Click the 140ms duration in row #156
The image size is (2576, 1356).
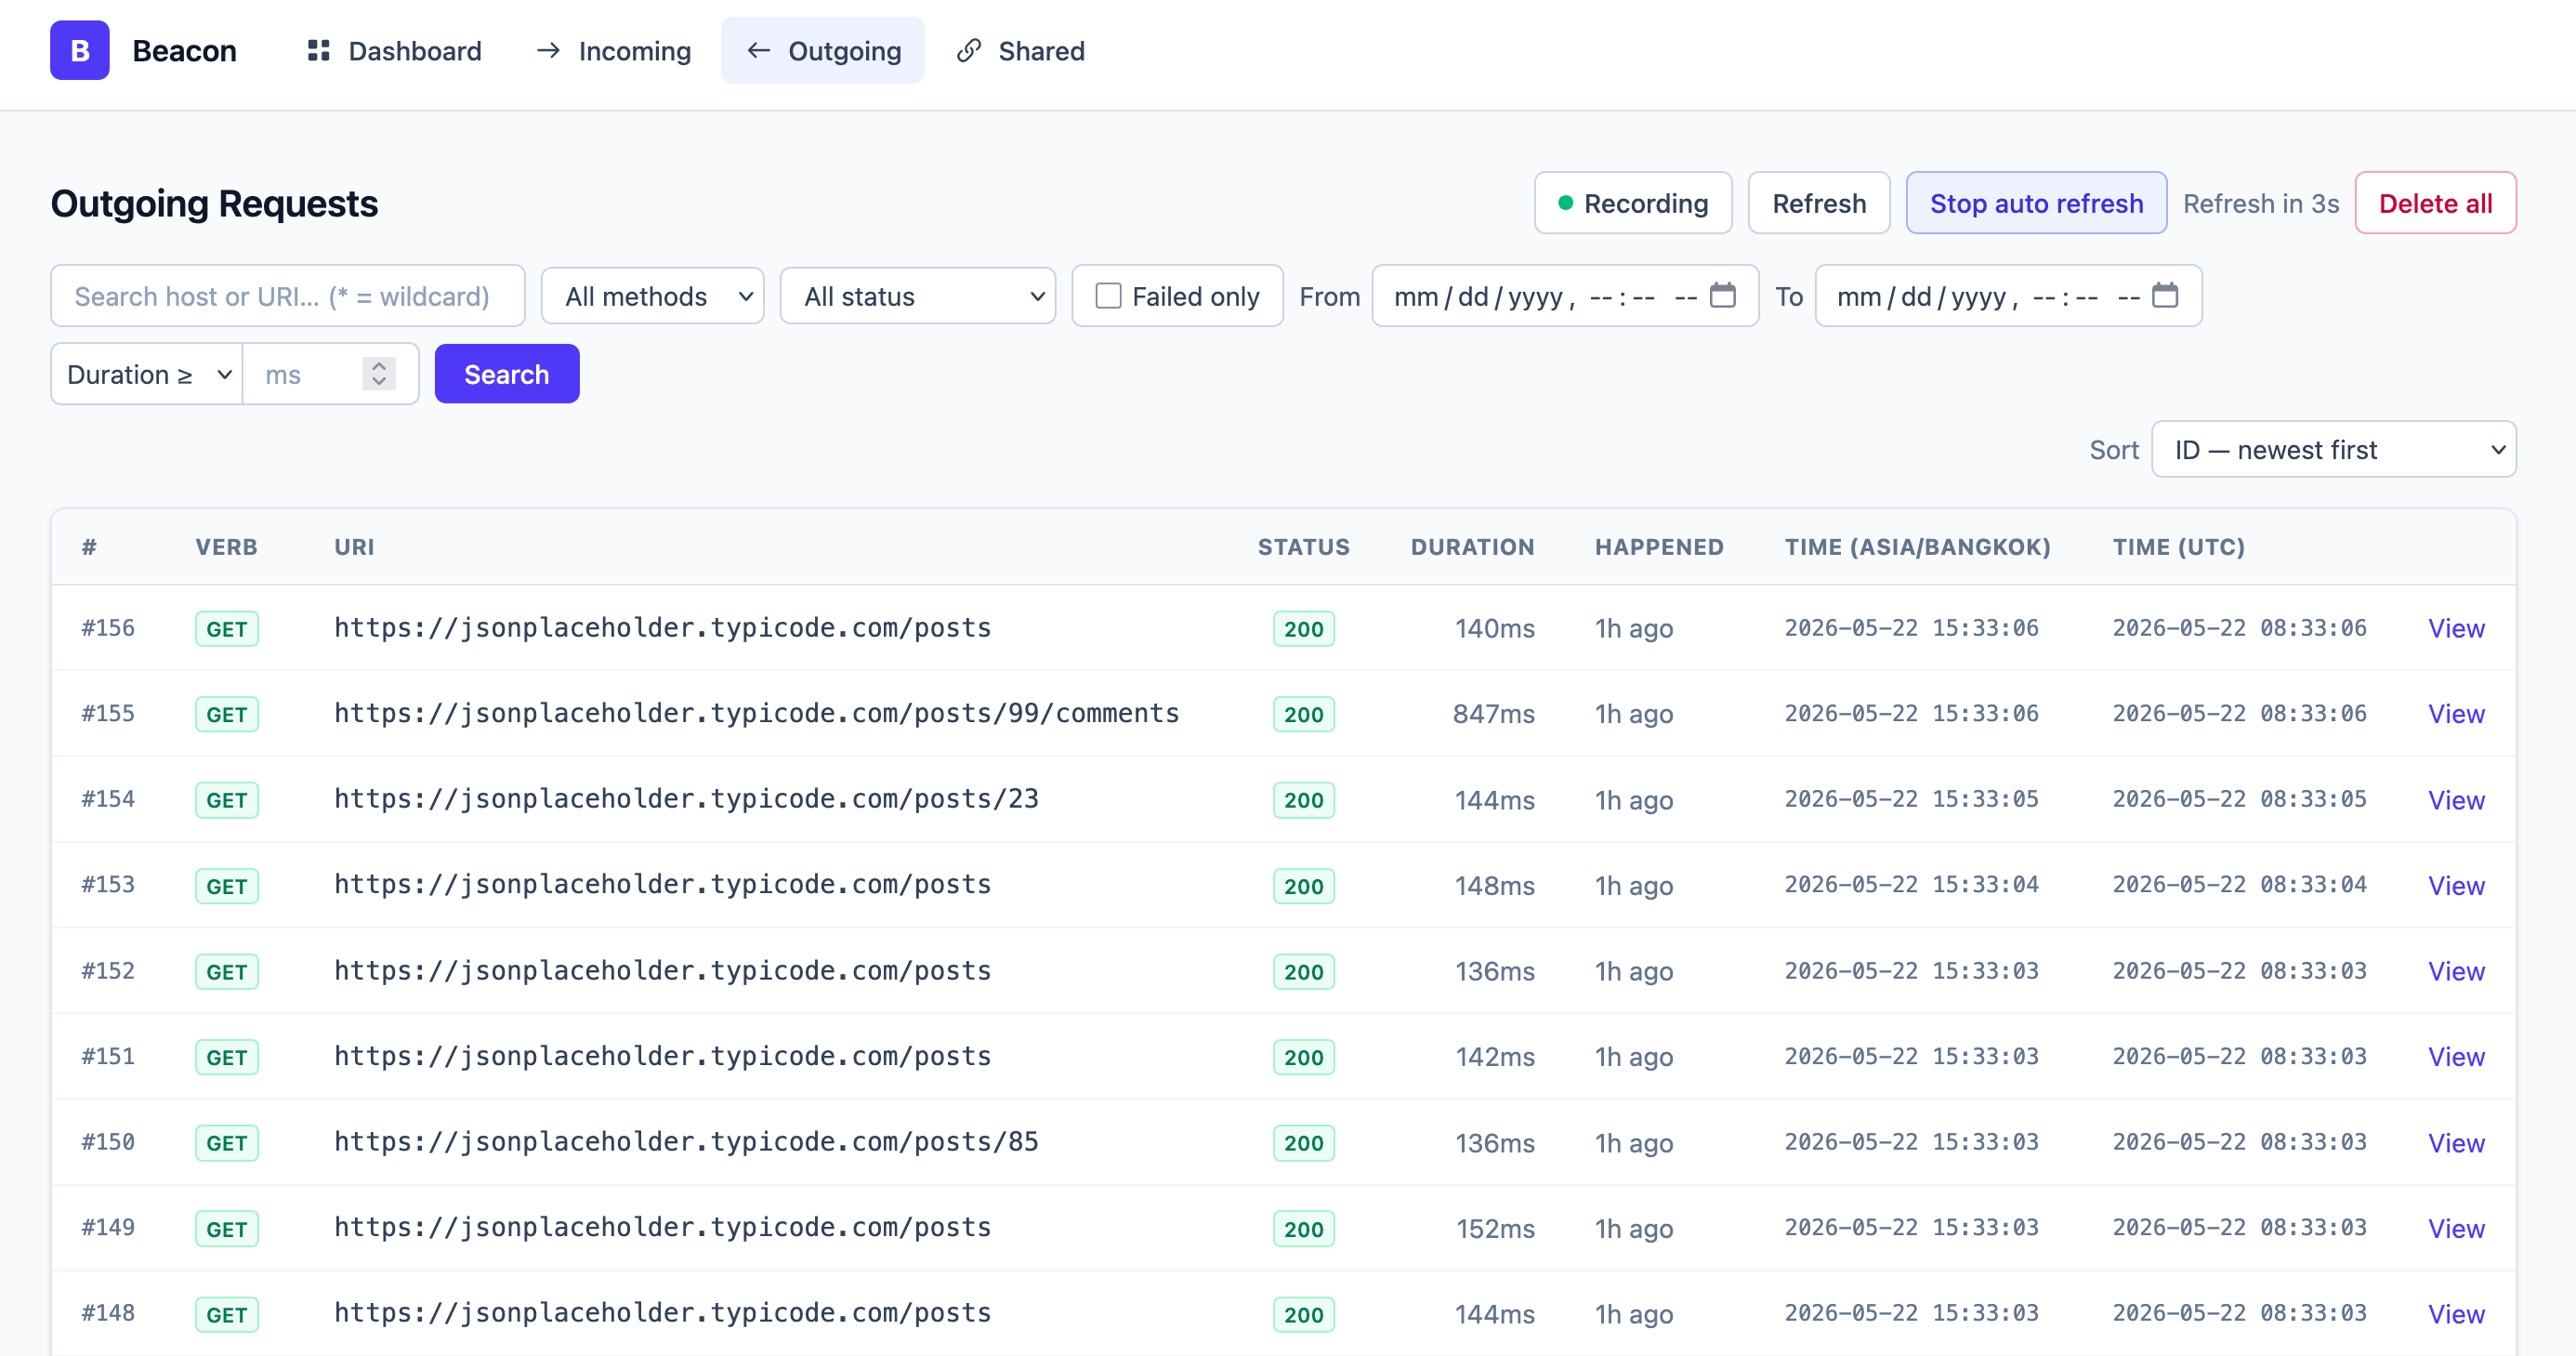pyautogui.click(x=1494, y=628)
